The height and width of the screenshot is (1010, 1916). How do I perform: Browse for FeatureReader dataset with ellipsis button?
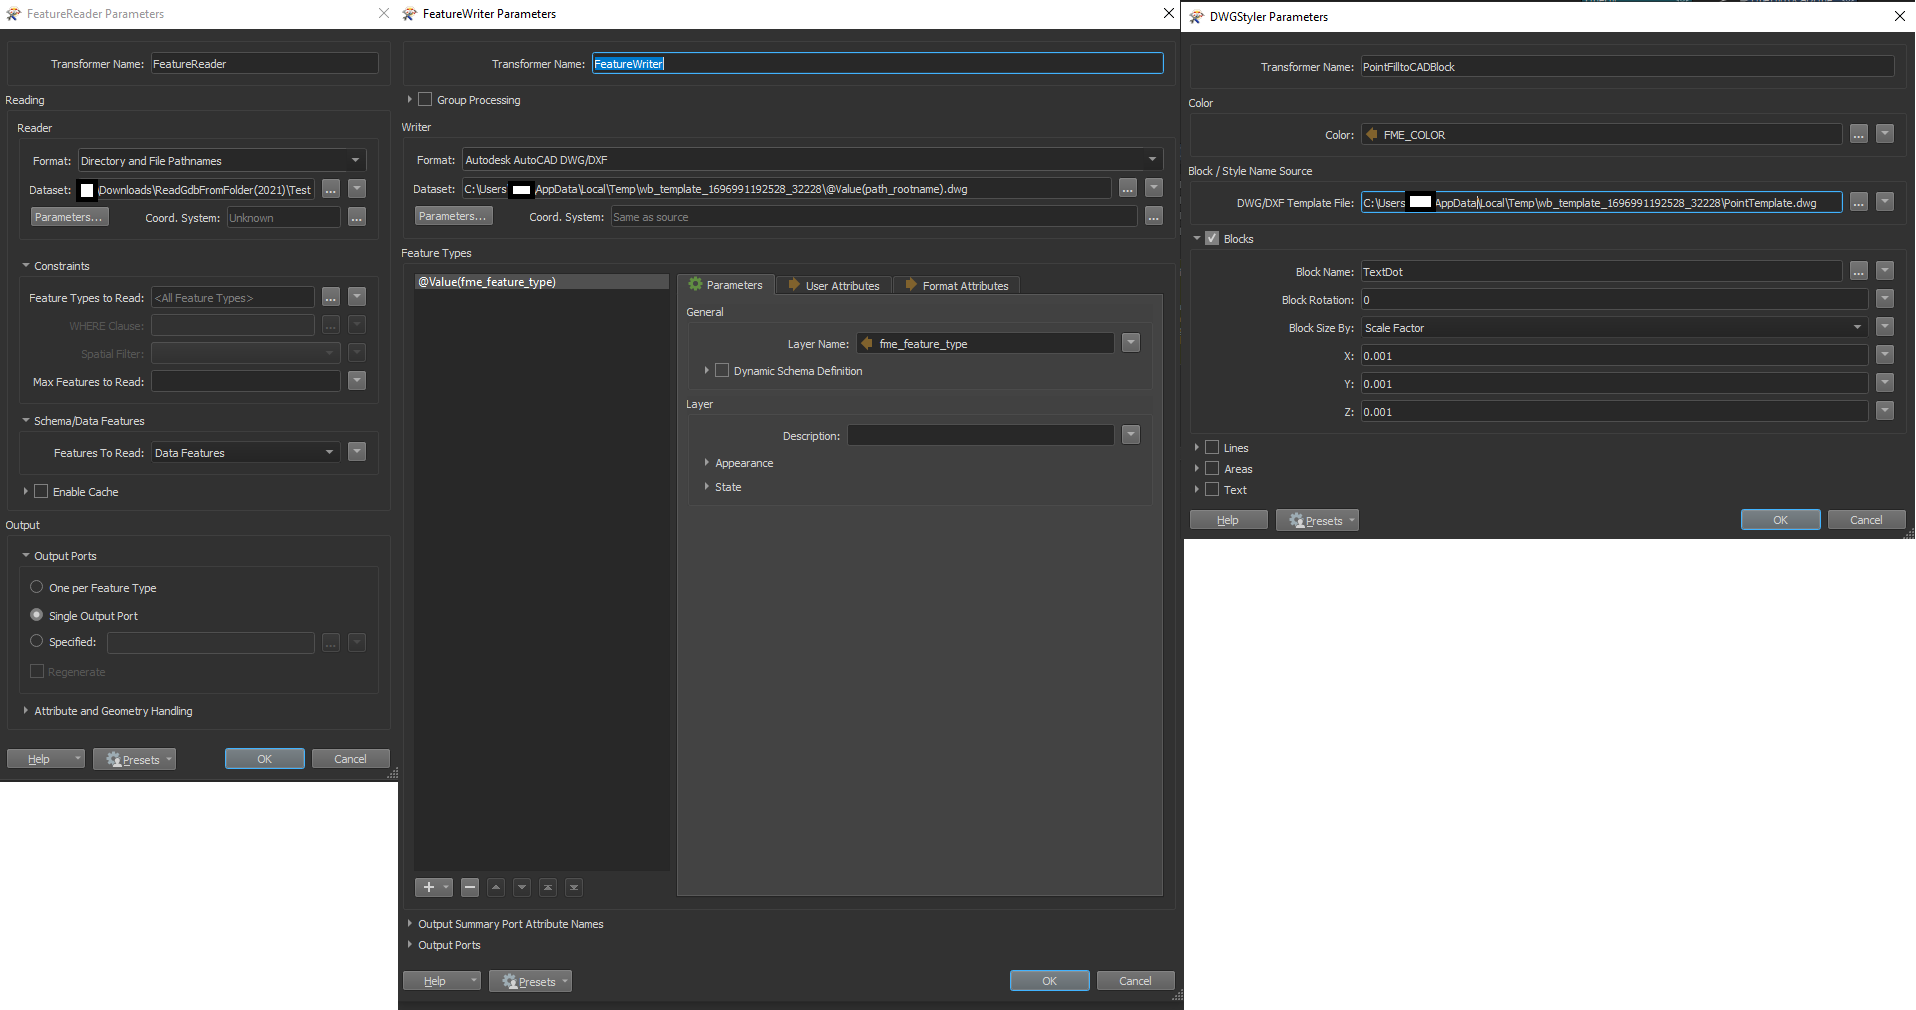(331, 189)
